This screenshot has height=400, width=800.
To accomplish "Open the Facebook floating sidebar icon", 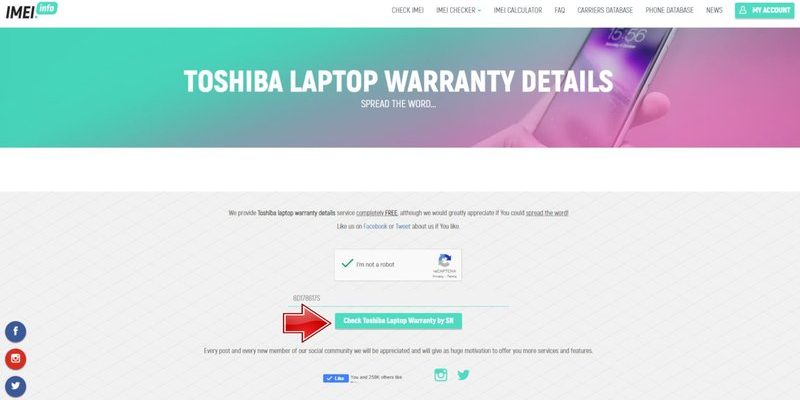I will coord(15,332).
